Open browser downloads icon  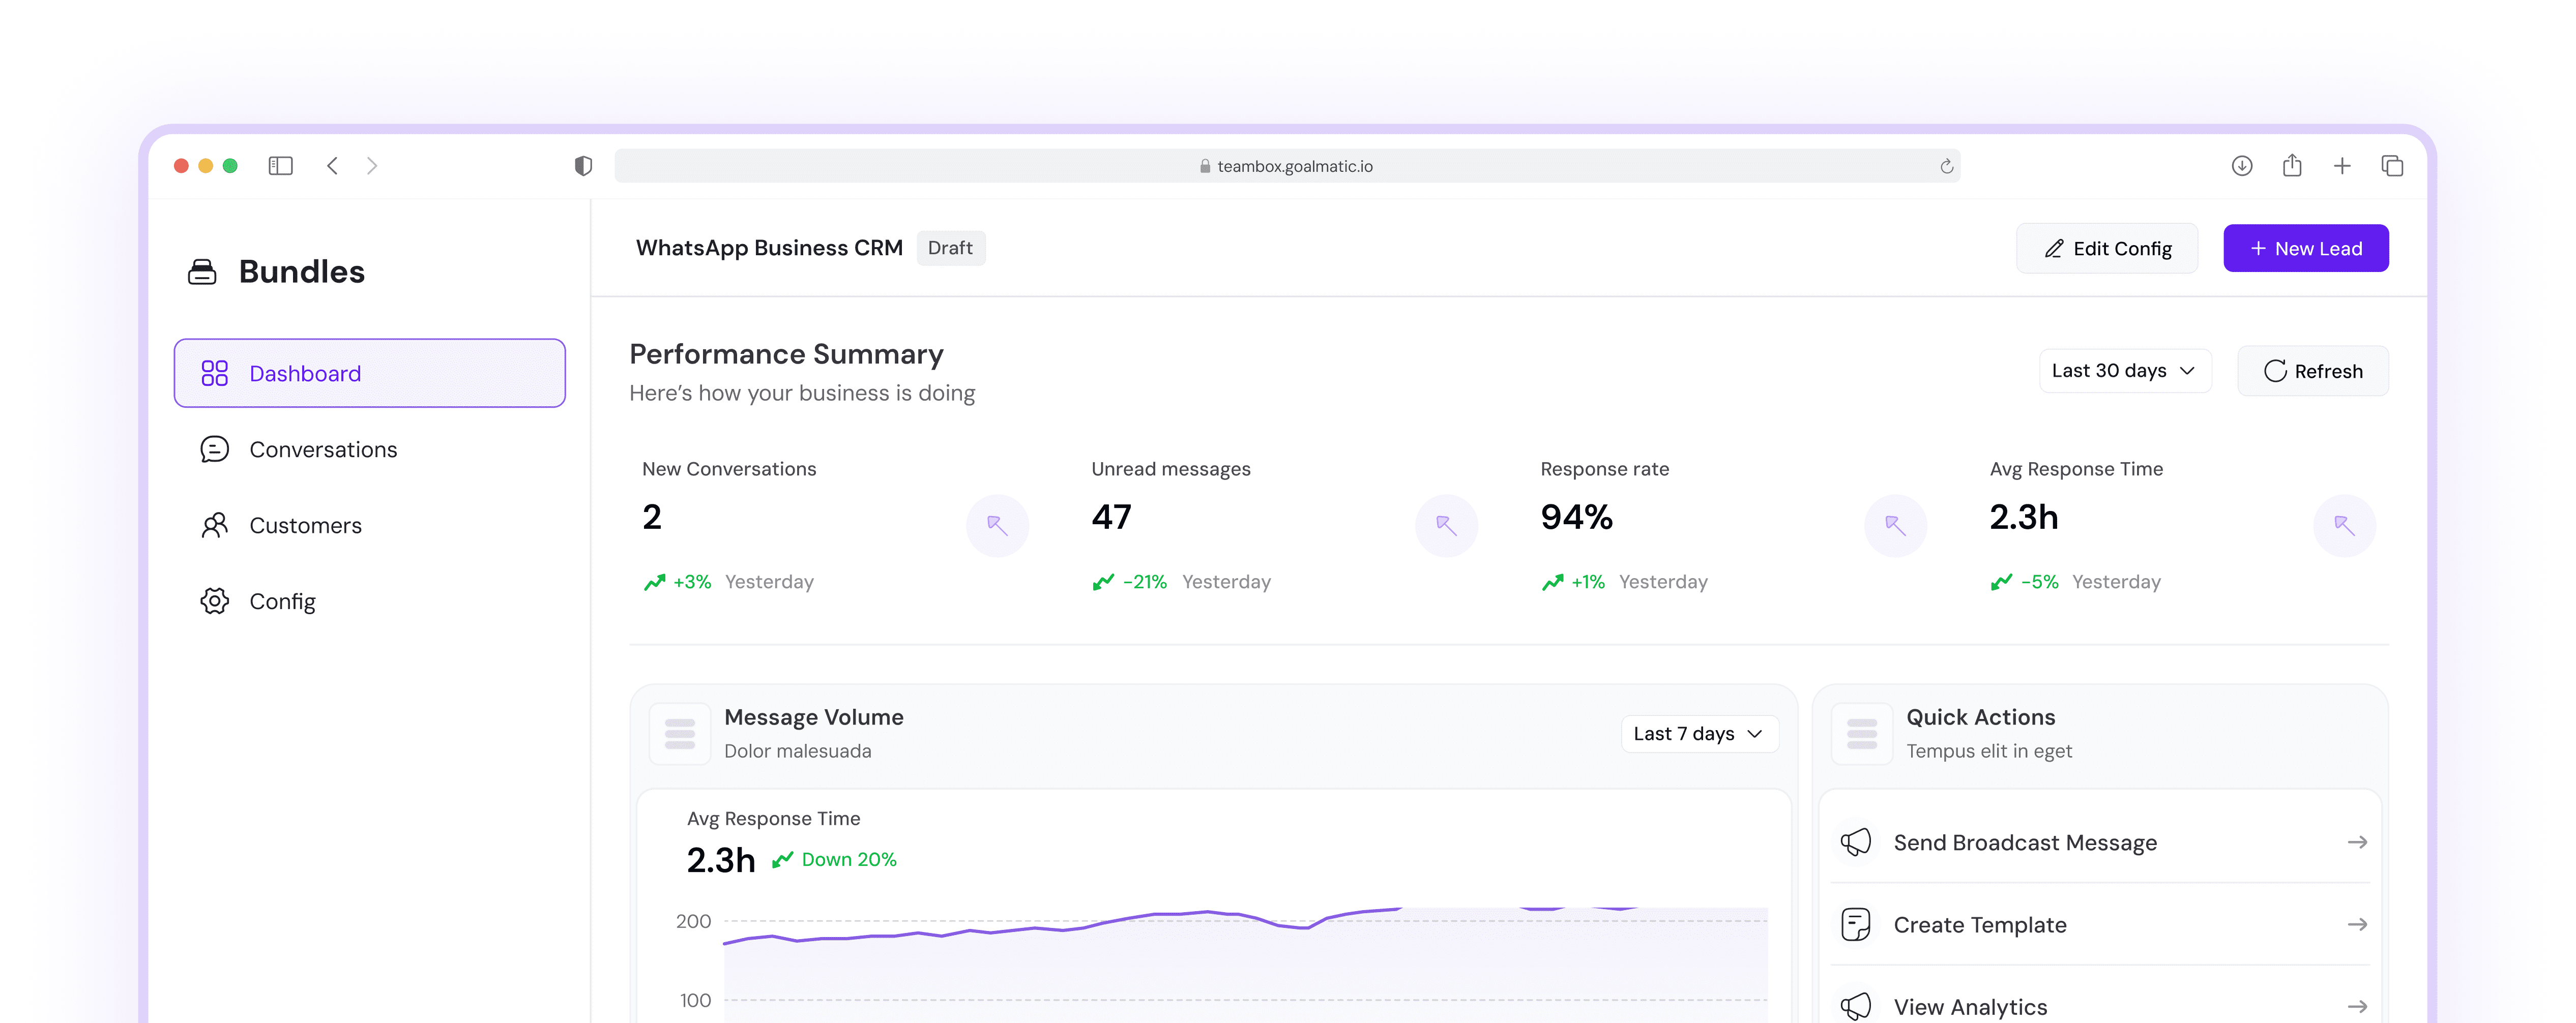point(2241,166)
